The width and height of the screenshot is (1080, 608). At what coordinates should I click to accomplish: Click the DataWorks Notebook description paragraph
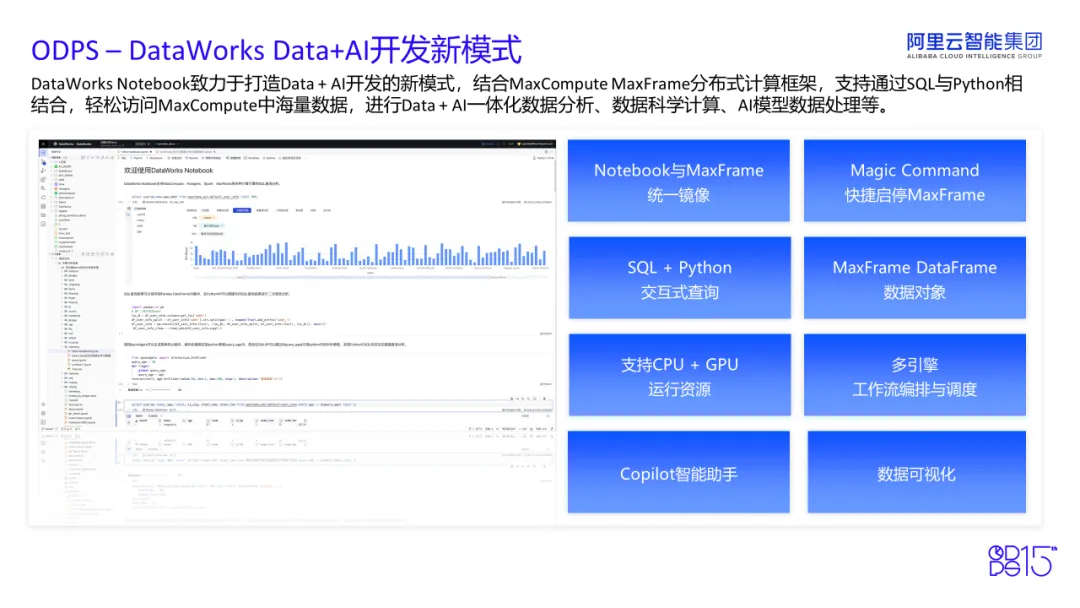click(527, 94)
